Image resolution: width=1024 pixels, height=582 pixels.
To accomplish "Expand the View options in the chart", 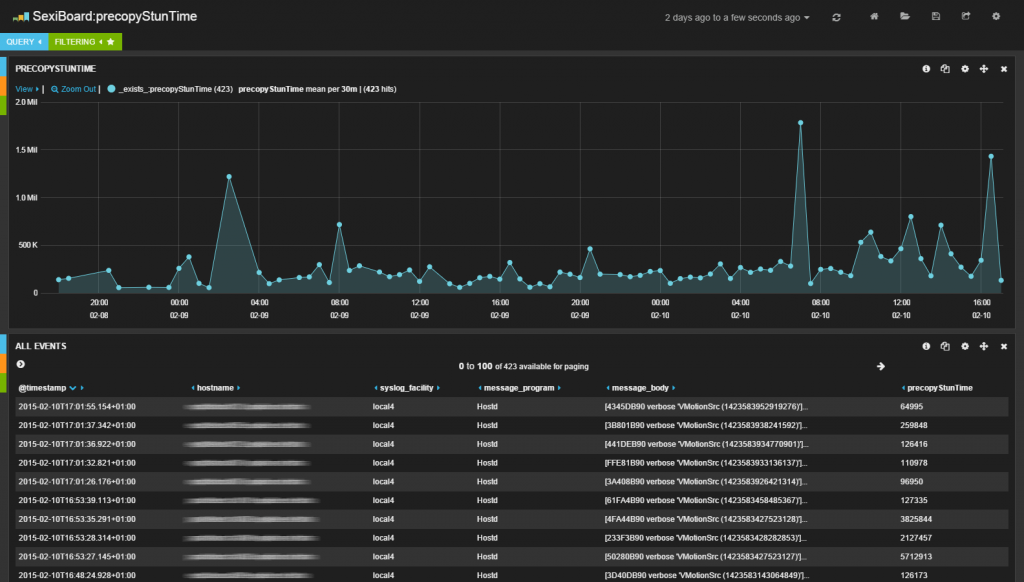I will pyautogui.click(x=27, y=89).
